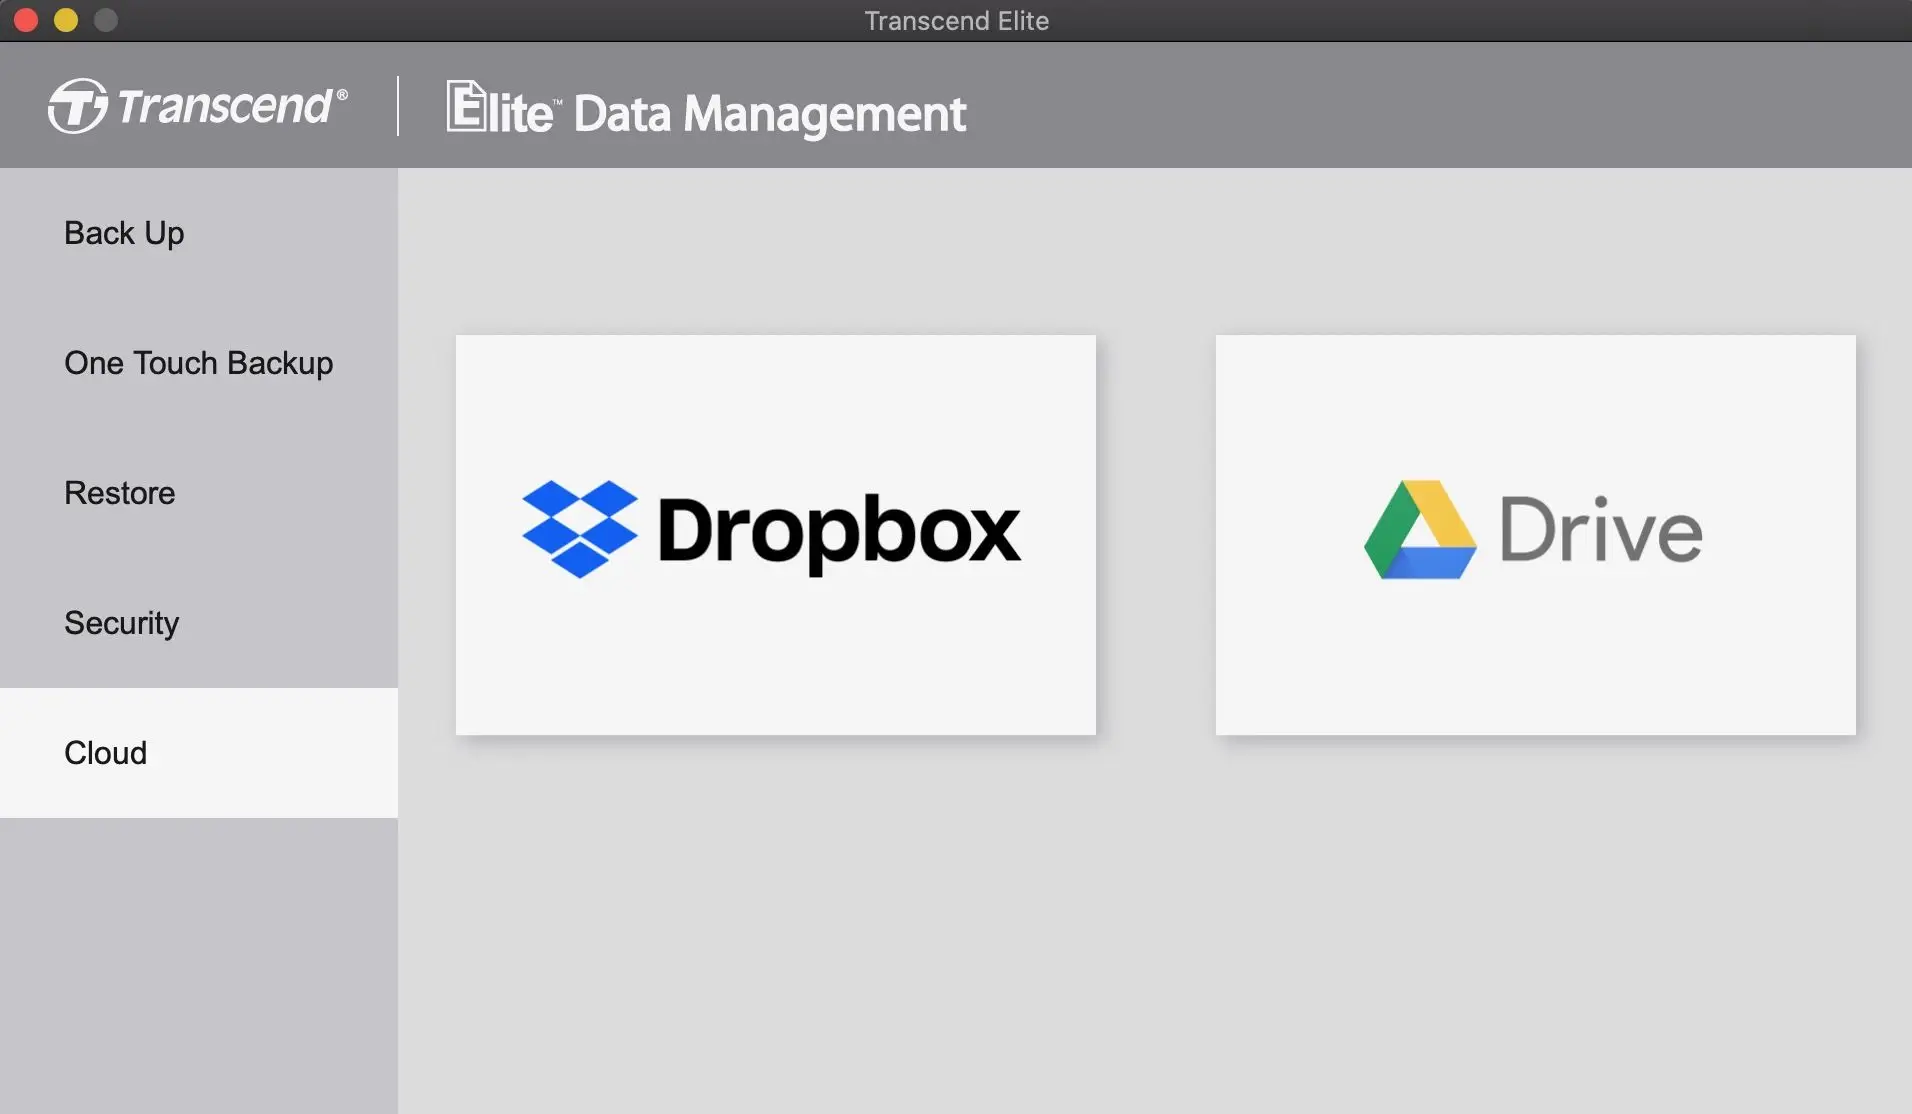The image size is (1912, 1114).
Task: Open the Security section
Action: [x=121, y=623]
